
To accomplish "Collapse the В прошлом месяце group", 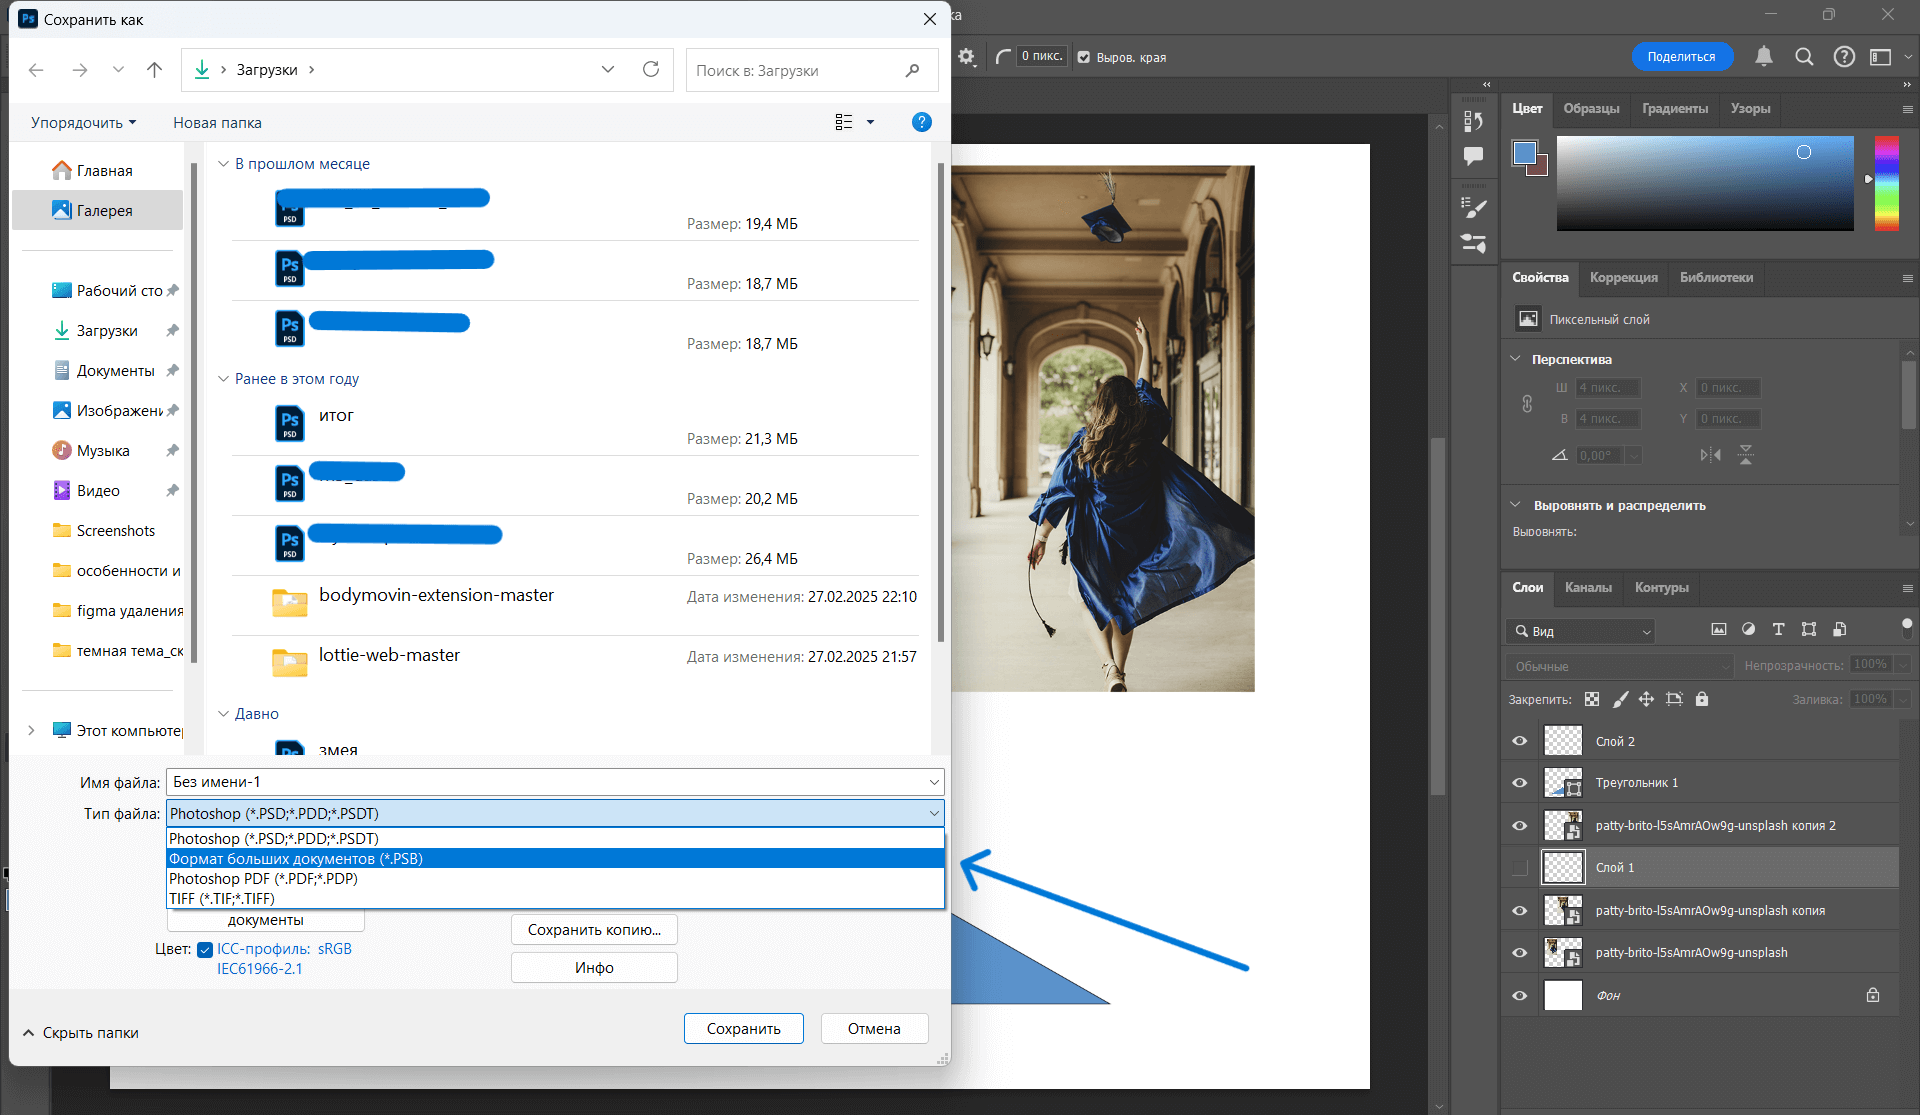I will 223,164.
